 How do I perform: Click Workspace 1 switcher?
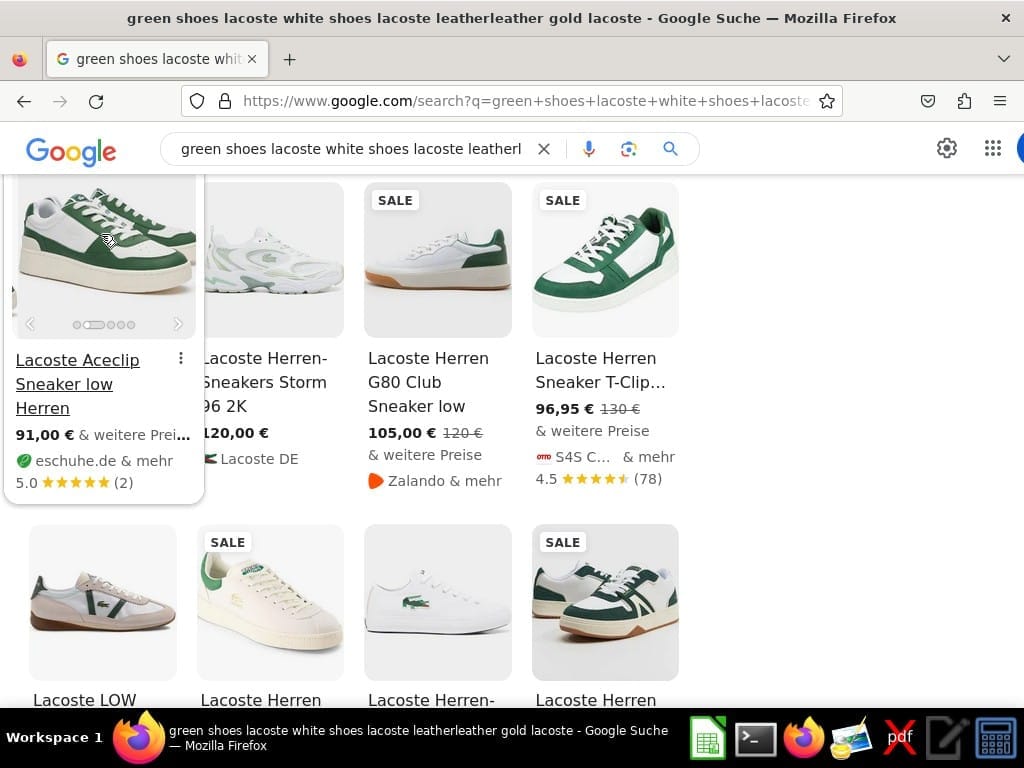(54, 737)
